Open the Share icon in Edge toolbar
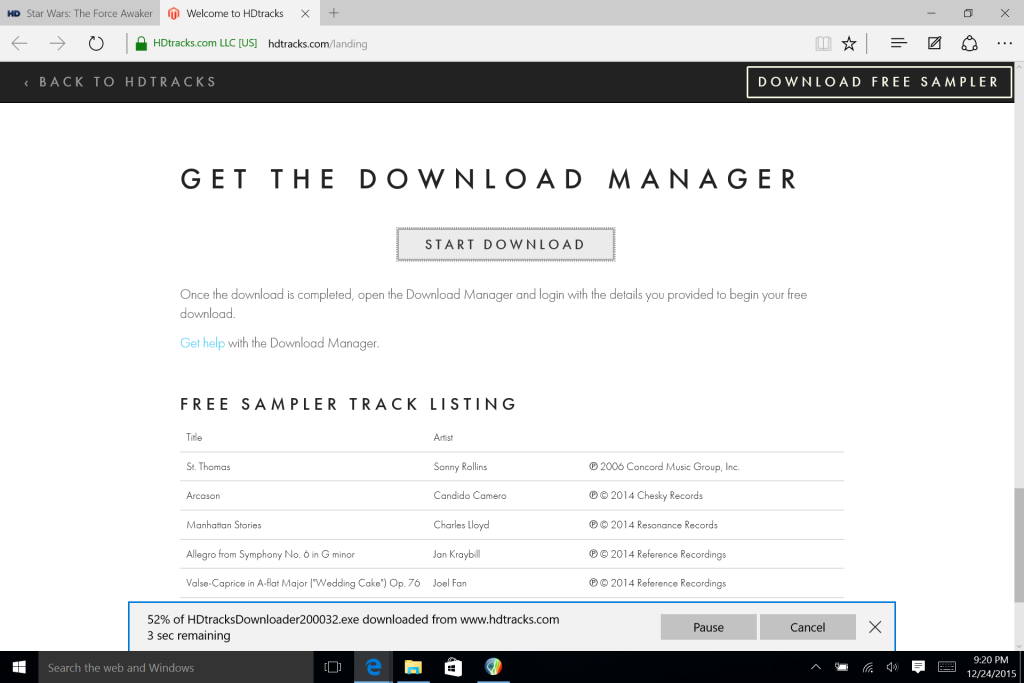 969,43
